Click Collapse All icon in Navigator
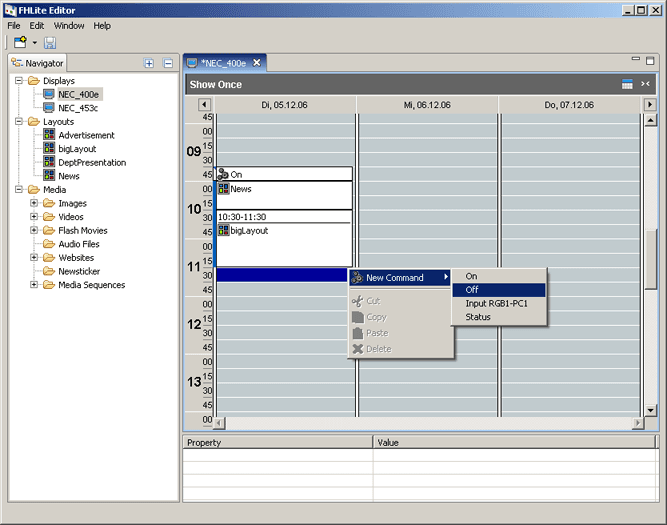The height and width of the screenshot is (525, 667). coord(167,63)
